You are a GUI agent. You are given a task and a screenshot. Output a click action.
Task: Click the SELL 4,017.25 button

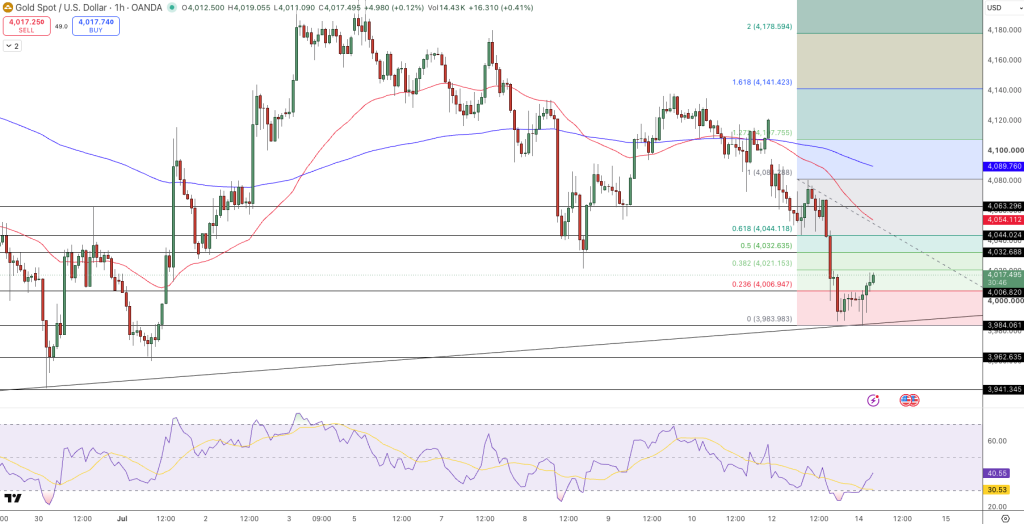(x=27, y=26)
